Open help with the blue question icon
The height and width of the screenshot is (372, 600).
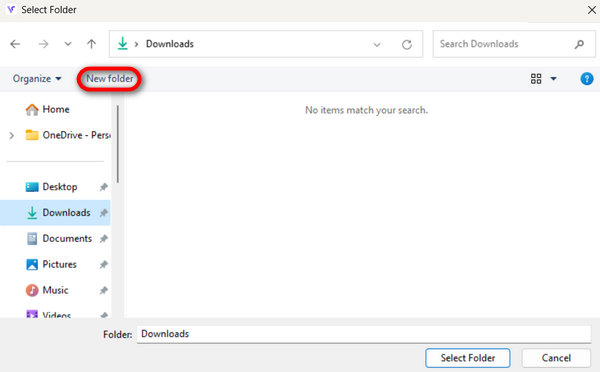click(587, 79)
